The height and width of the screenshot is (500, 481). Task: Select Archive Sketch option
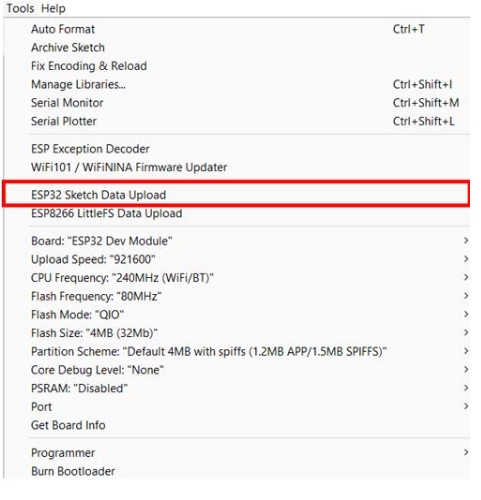236,48
